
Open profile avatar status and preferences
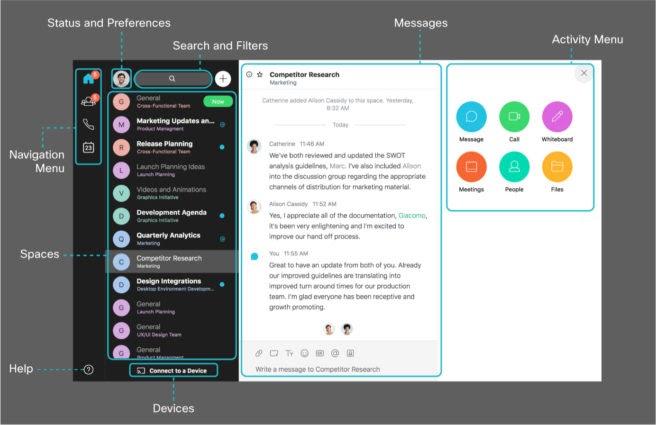[121, 77]
